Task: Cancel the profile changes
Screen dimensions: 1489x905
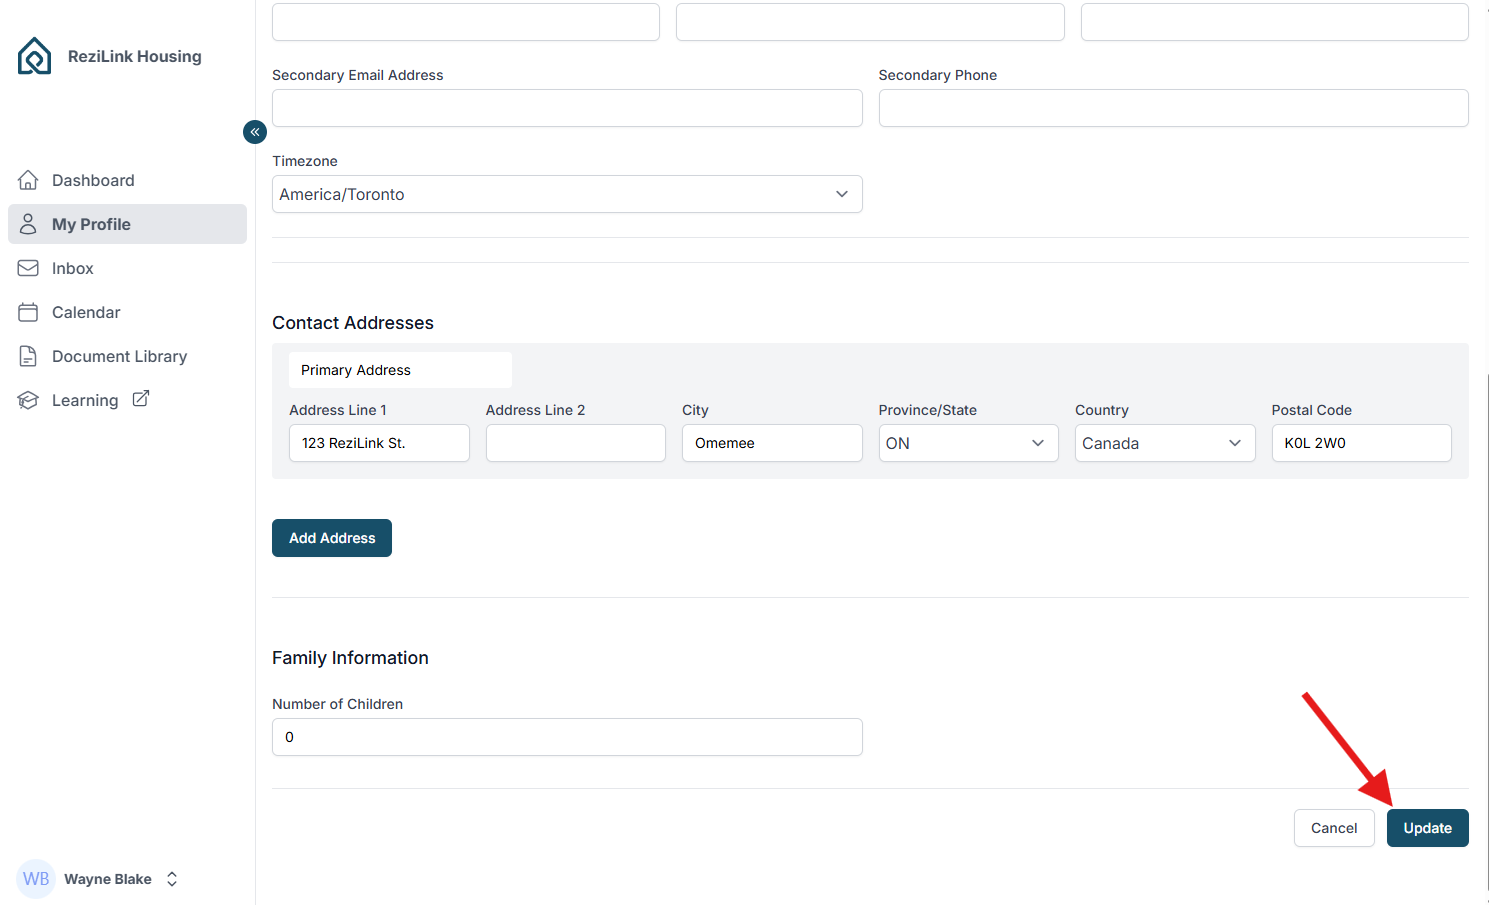Action: coord(1333,828)
